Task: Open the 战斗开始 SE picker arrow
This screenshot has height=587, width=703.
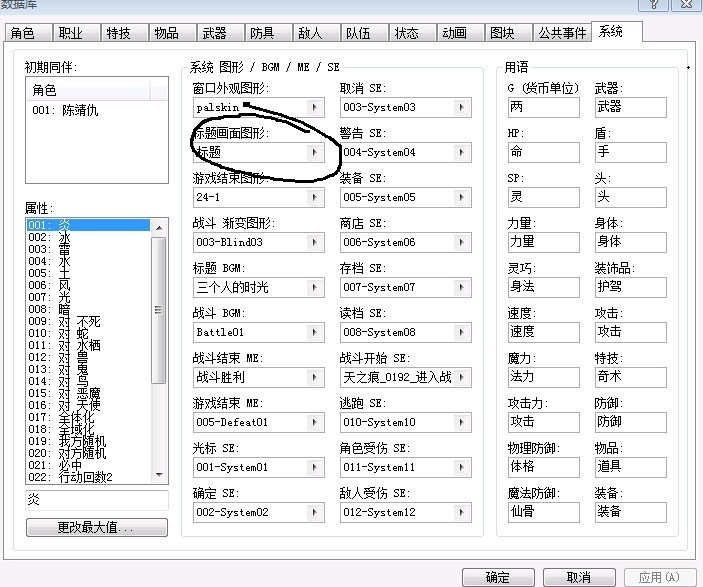Action: click(x=461, y=378)
